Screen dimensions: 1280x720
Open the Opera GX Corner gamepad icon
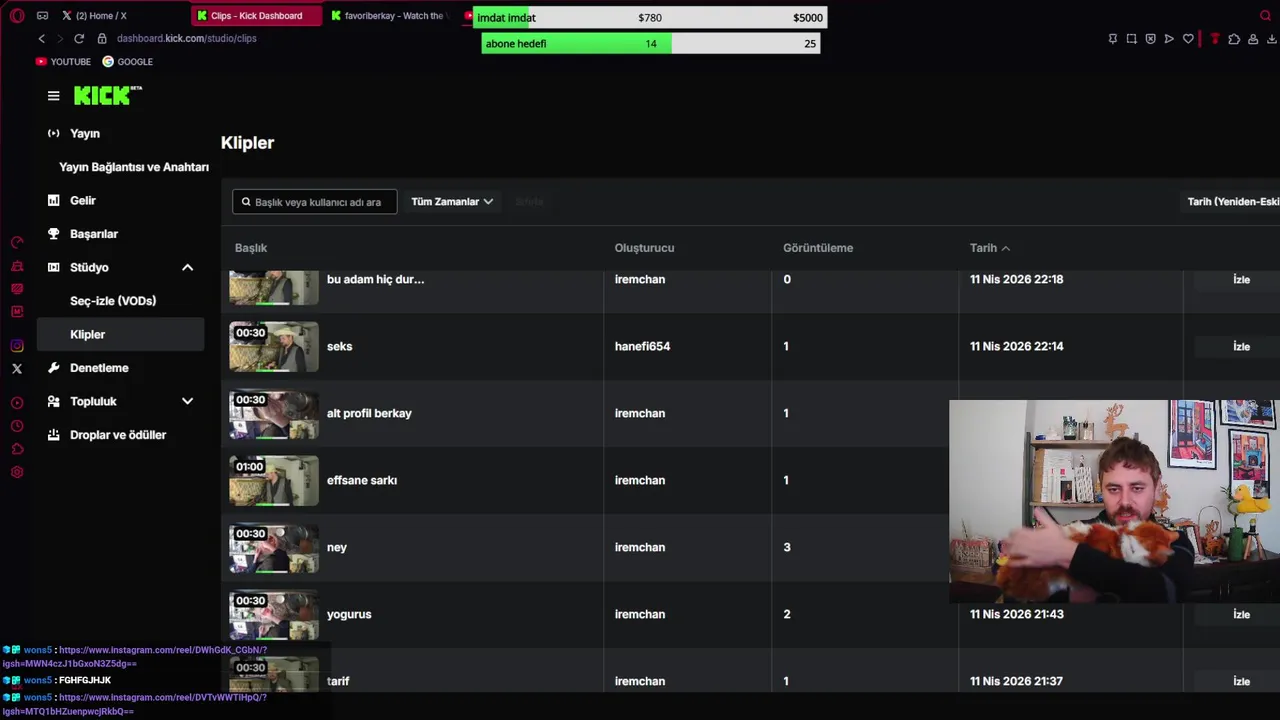click(x=42, y=16)
